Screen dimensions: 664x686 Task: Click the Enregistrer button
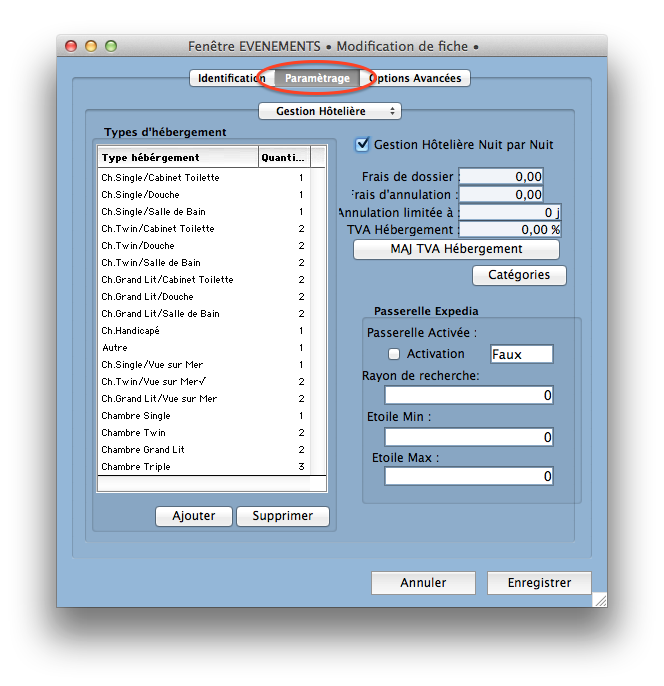[x=539, y=583]
